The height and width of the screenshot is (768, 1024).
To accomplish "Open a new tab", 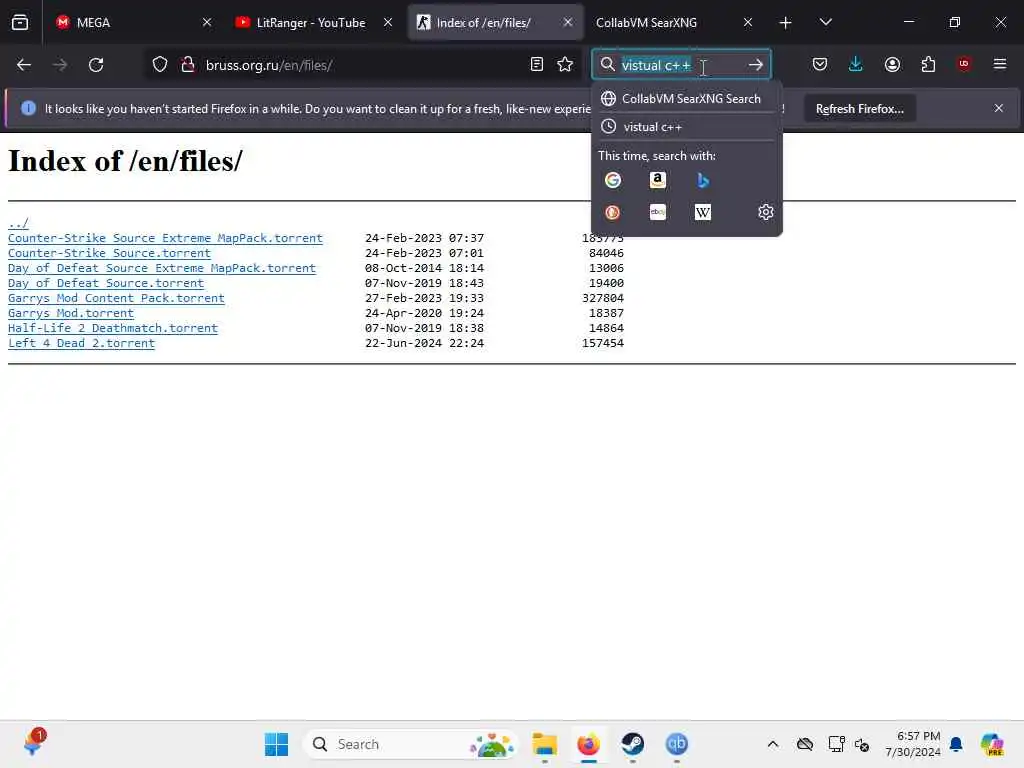I will click(x=786, y=23).
